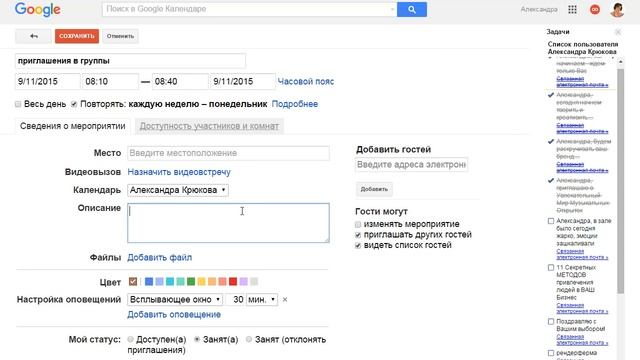Click Назначить видеовстречу link
This screenshot has height=360, width=640.
click(179, 172)
